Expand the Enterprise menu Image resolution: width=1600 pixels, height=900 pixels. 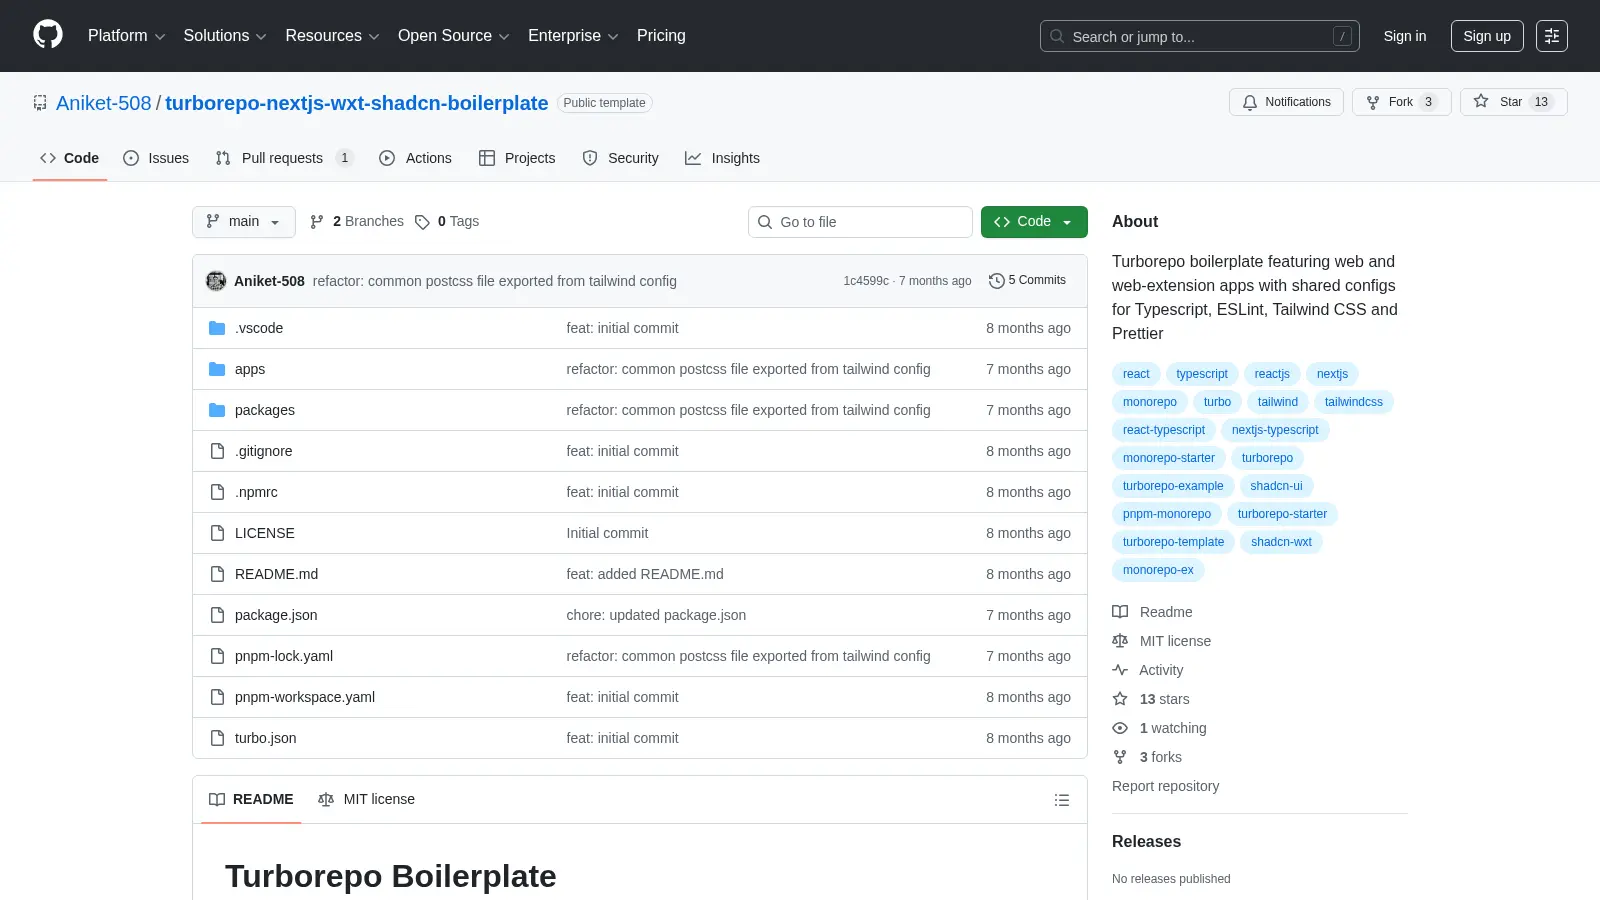(x=573, y=36)
